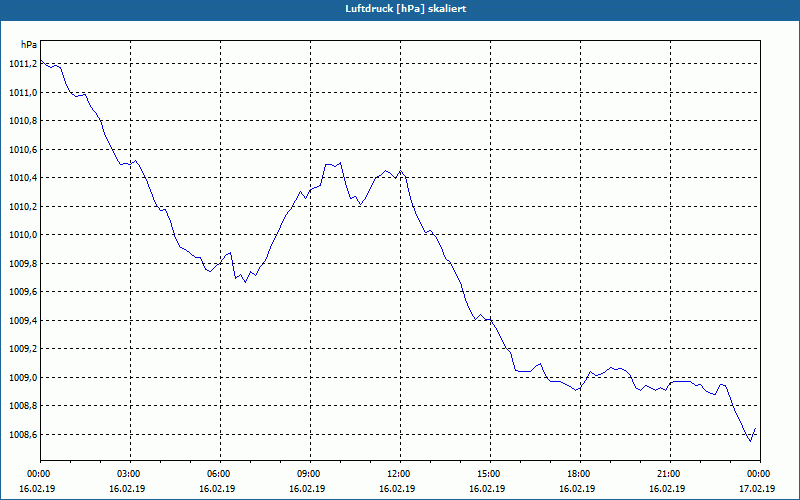
Task: Click the 1010,6 y-axis value
Action: tap(23, 149)
